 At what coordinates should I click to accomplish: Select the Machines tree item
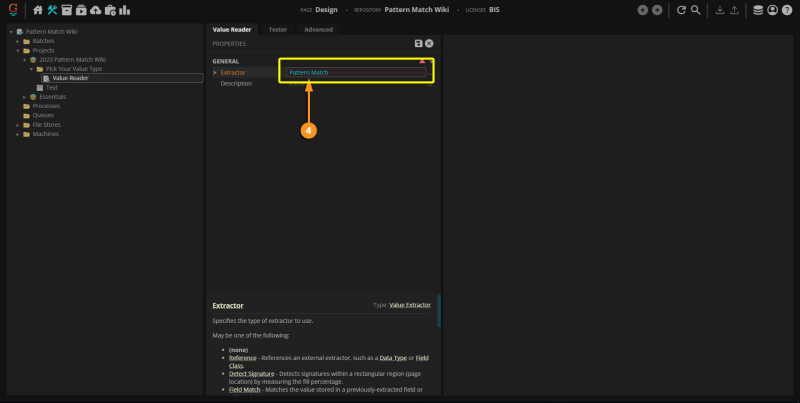pos(45,134)
